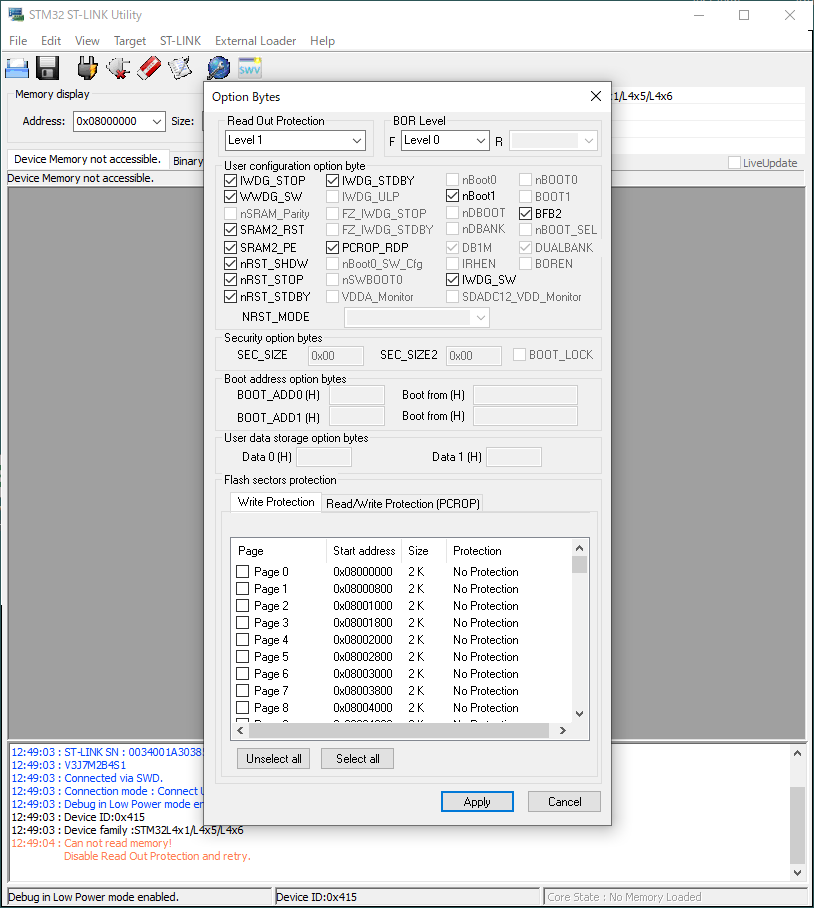Expand the NRST_MODE dropdown
The width and height of the screenshot is (814, 908).
pyautogui.click(x=417, y=317)
